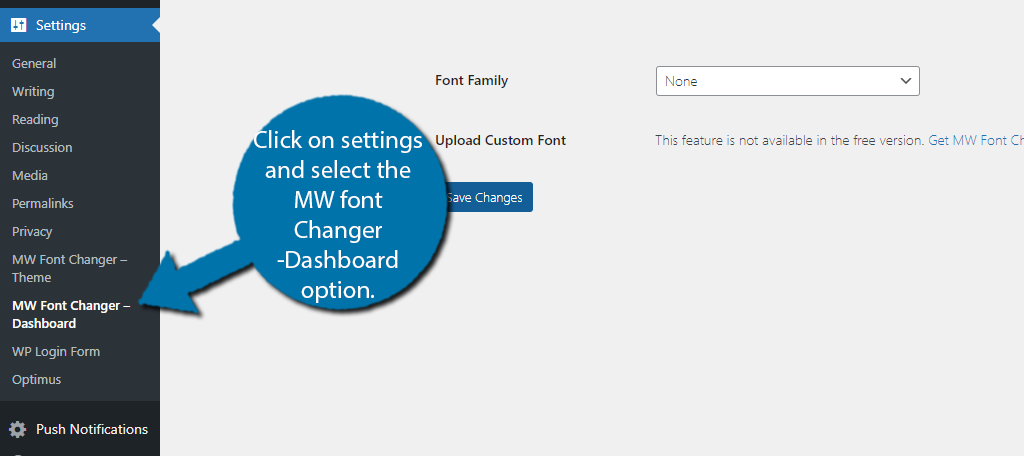The image size is (1024, 456).
Task: Open Optimus settings
Action: [x=37, y=380]
